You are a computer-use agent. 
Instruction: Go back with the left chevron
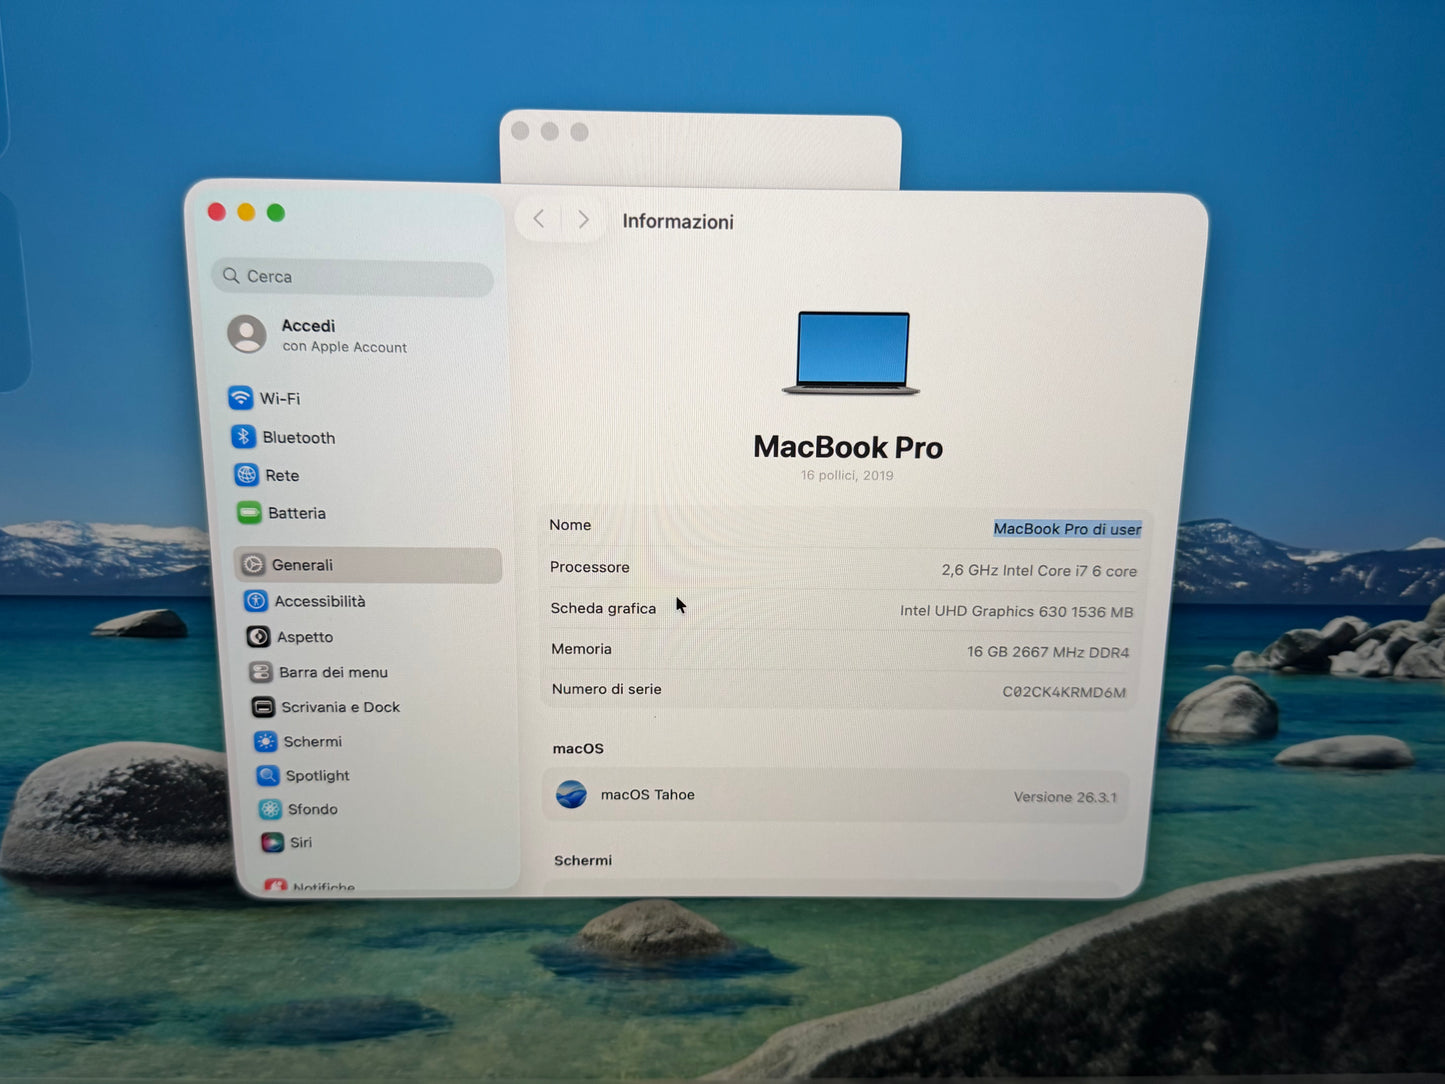coord(539,218)
